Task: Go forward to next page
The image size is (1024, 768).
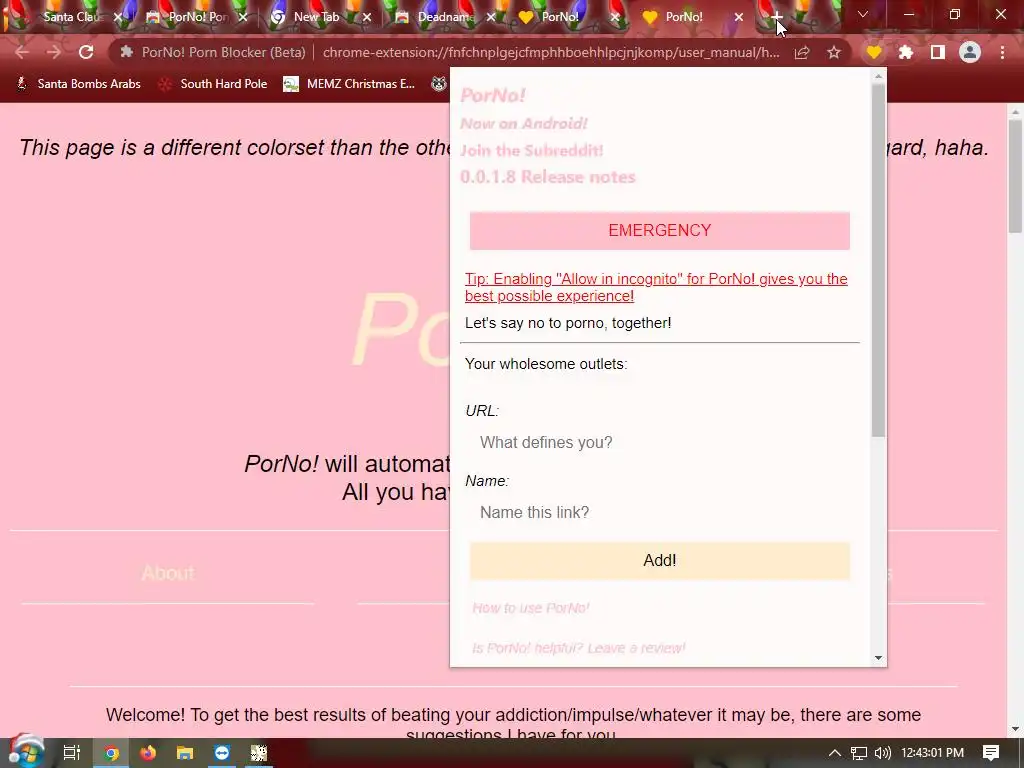Action: (54, 52)
